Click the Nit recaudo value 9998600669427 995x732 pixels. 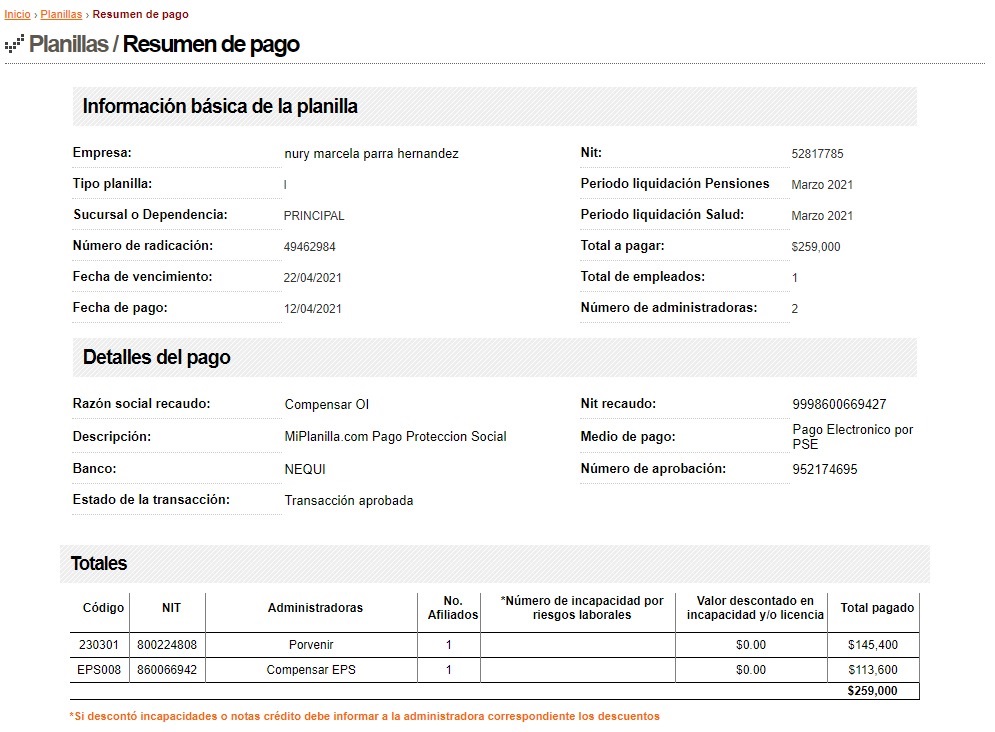point(838,405)
